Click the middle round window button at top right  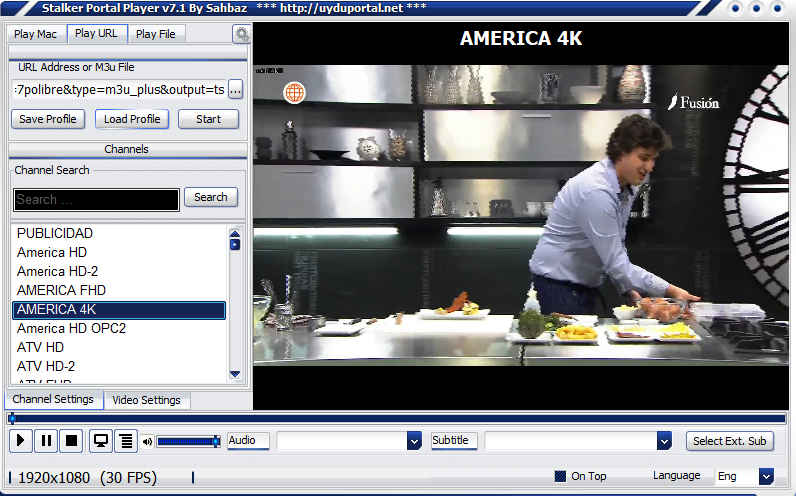[x=756, y=9]
